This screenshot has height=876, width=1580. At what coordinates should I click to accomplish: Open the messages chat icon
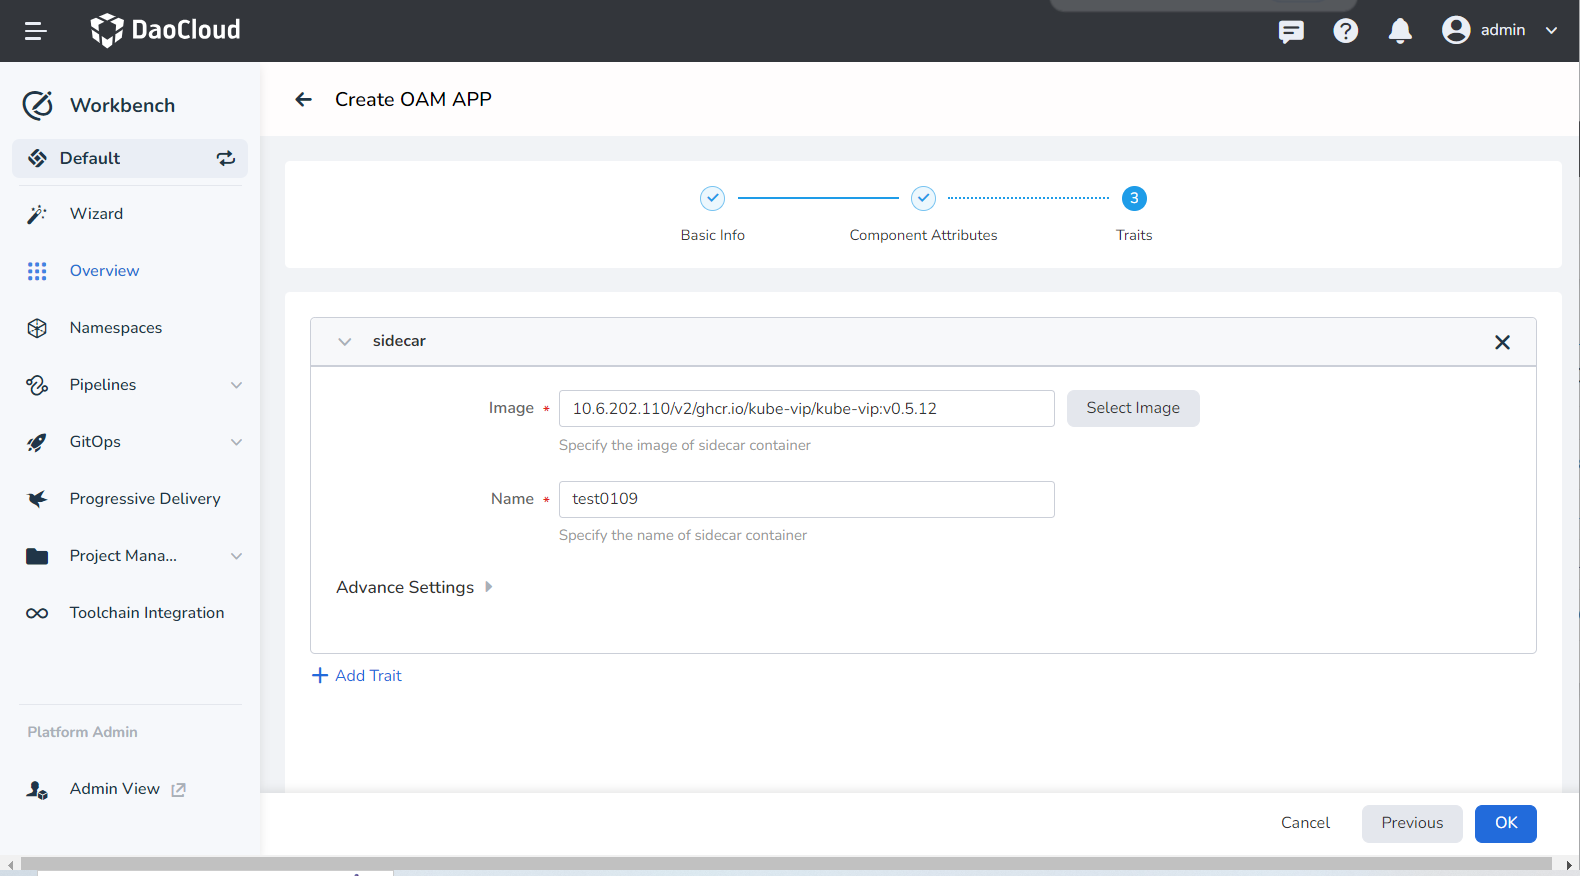coord(1291,31)
